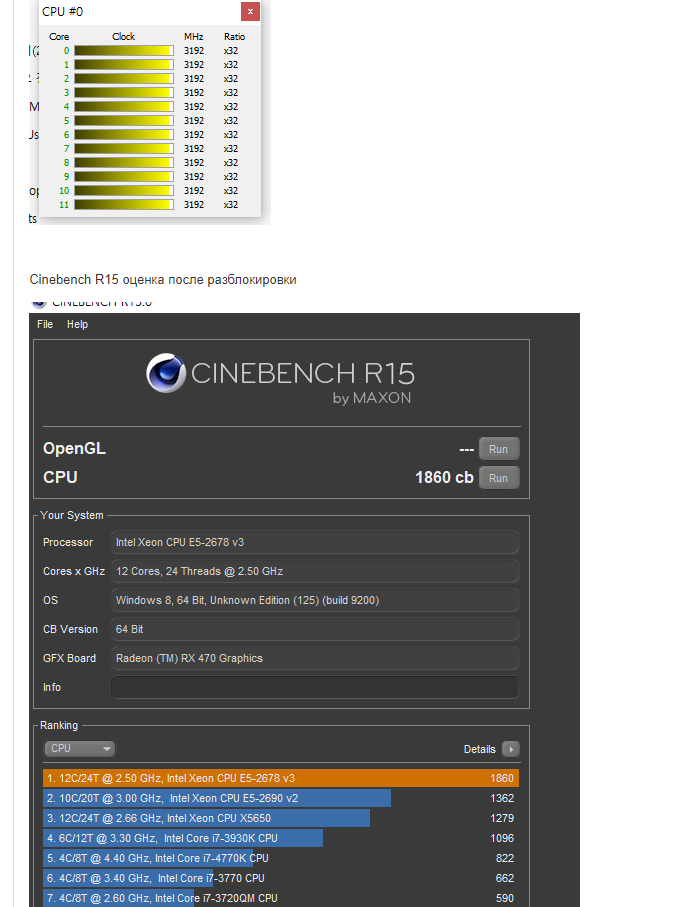Click the CB Version 64 Bit field
This screenshot has width=696, height=907.
pos(315,629)
